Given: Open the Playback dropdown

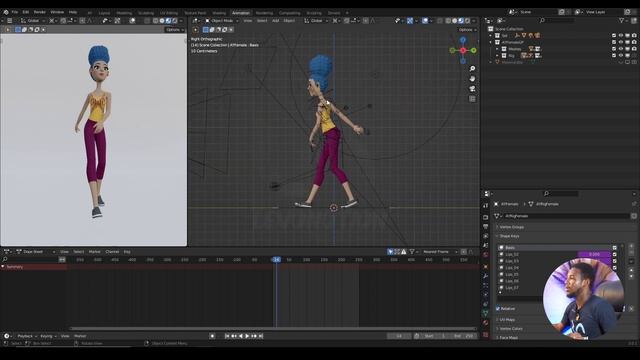Looking at the screenshot, I should click(27, 336).
